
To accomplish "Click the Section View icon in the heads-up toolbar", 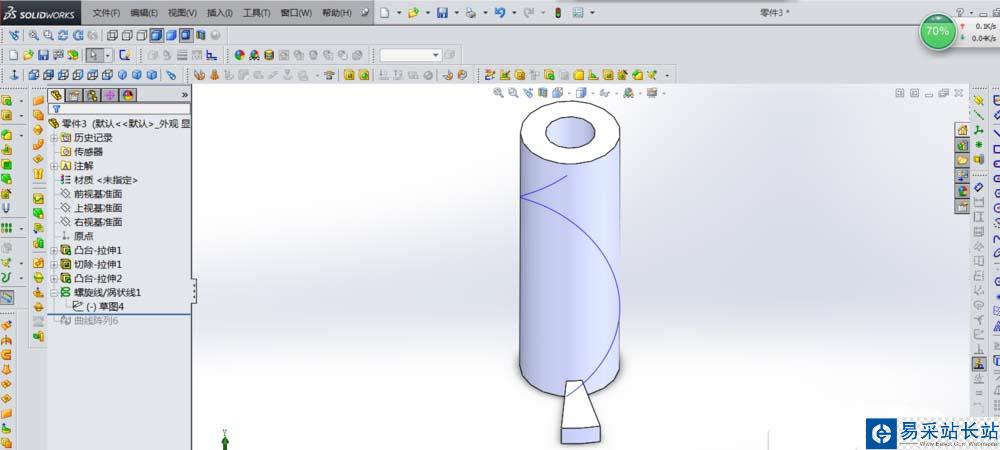I will click(543, 93).
